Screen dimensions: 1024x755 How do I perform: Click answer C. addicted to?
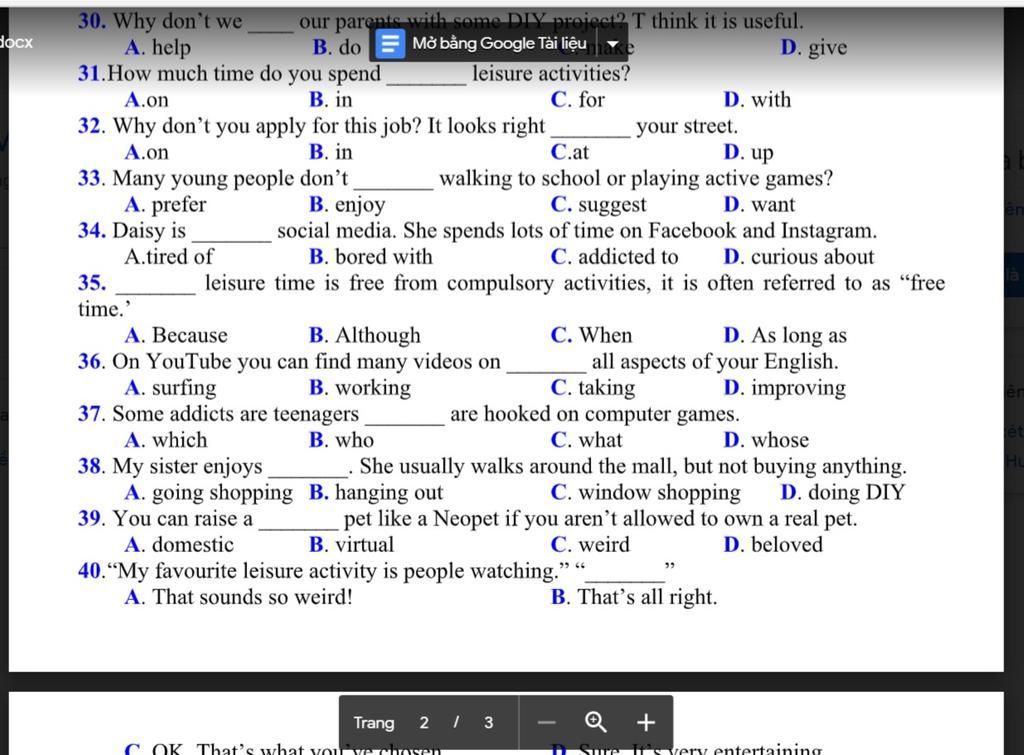(x=615, y=257)
